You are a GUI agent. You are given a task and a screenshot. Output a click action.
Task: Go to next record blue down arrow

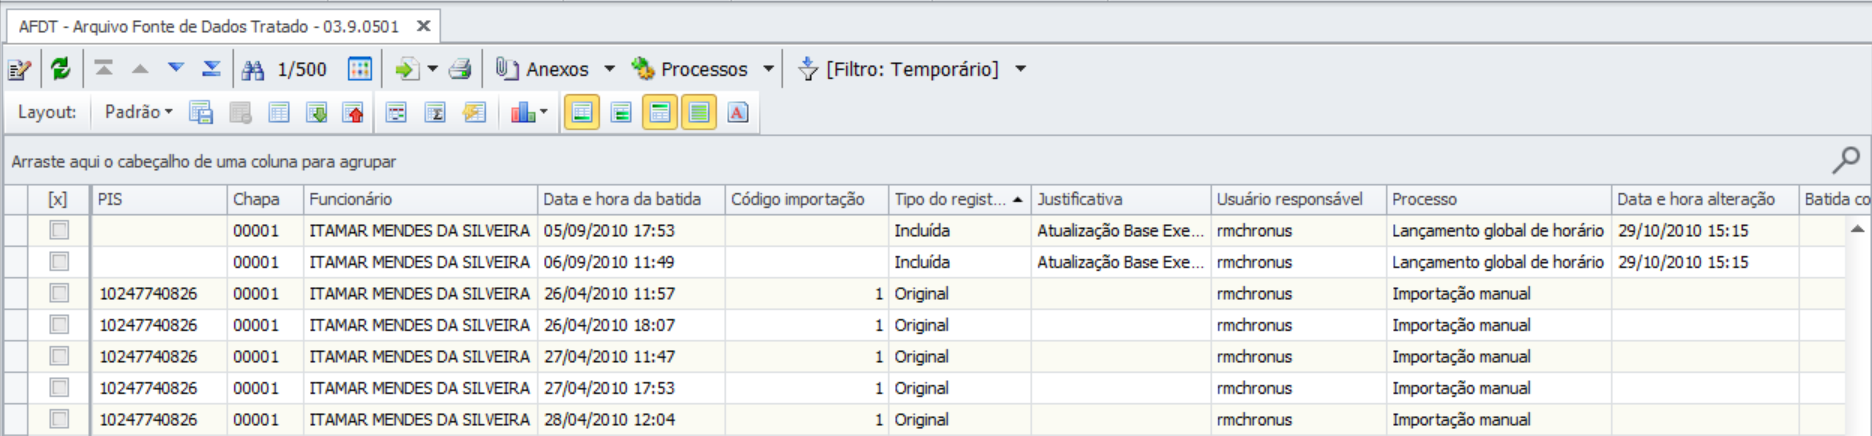(x=176, y=68)
